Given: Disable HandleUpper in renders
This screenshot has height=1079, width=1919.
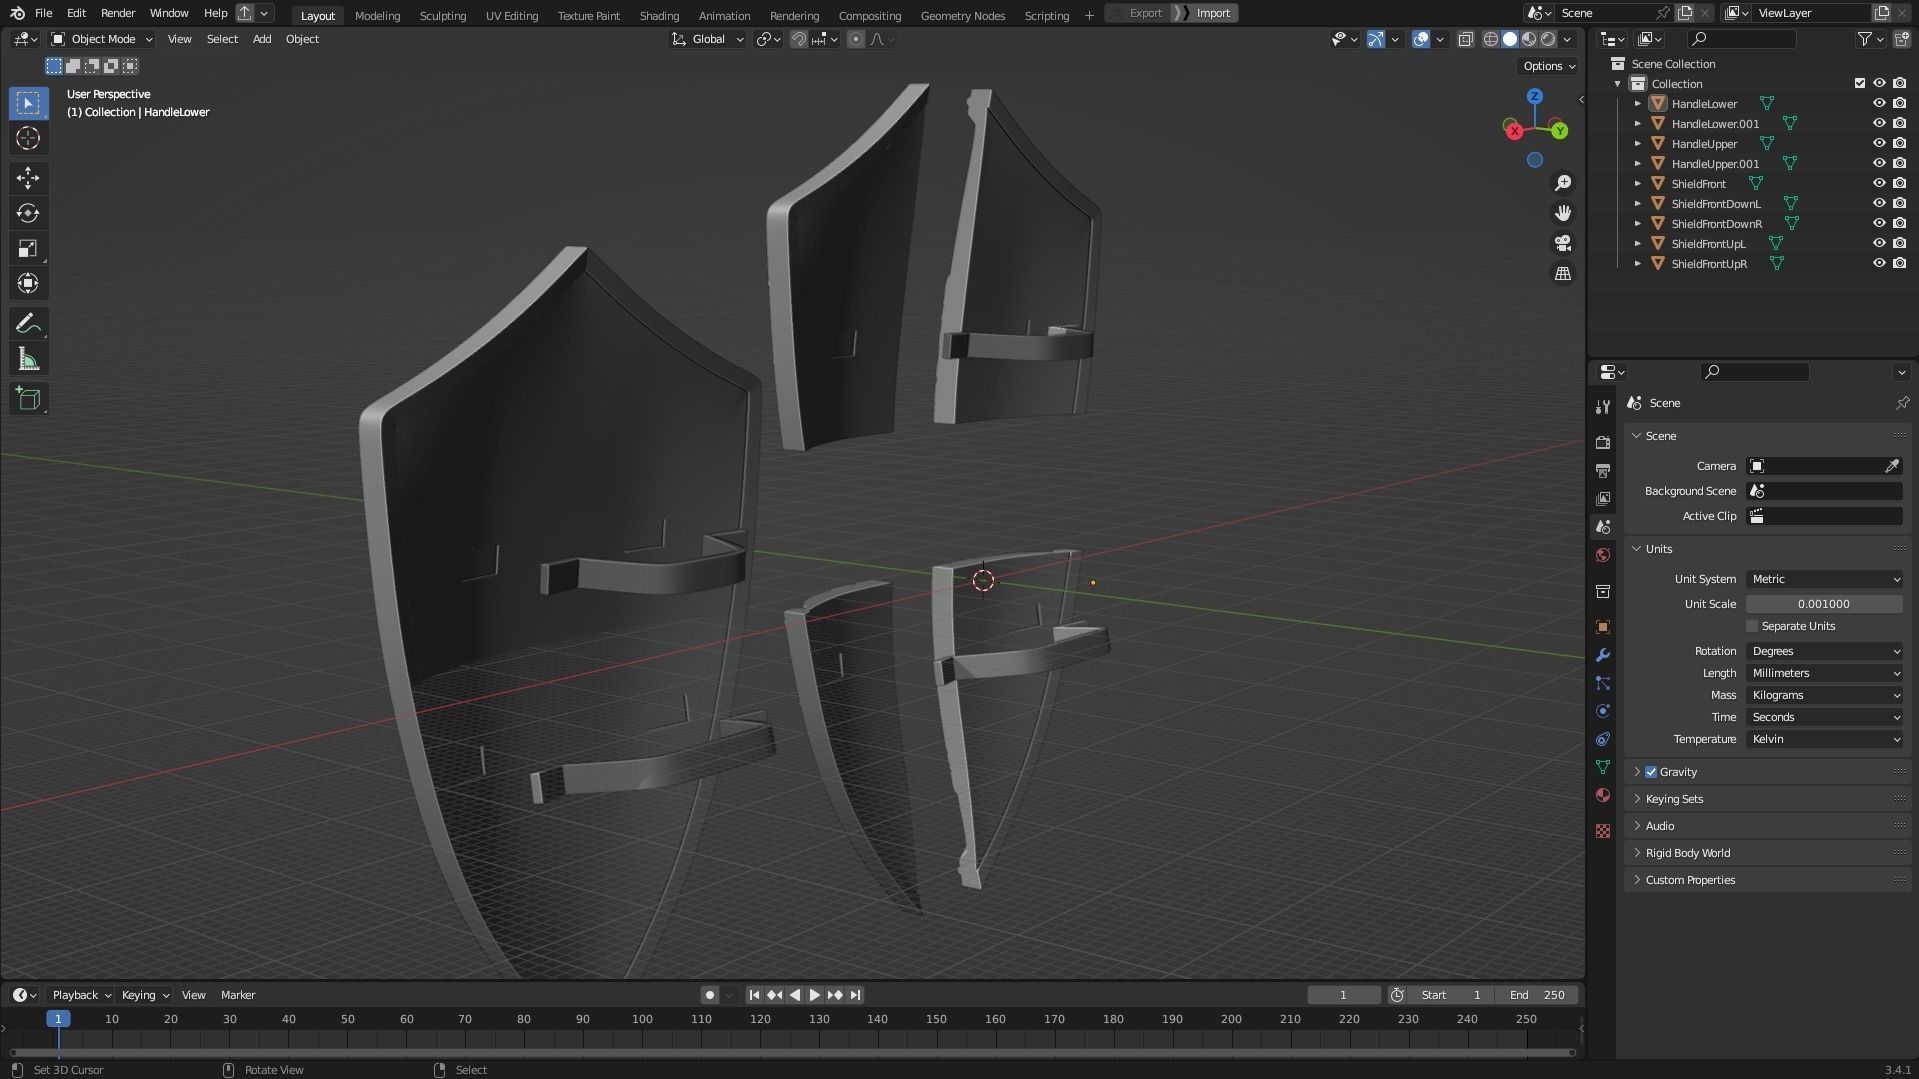Looking at the screenshot, I should (x=1899, y=143).
